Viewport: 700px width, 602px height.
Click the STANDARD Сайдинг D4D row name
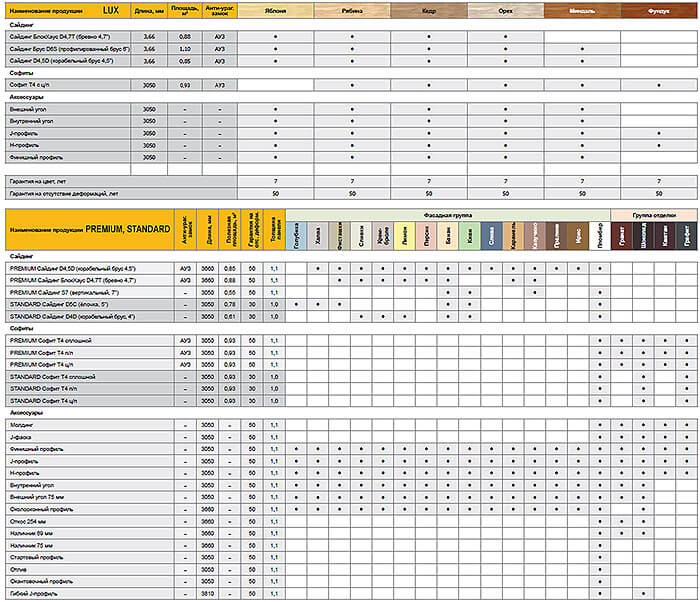tap(72, 317)
